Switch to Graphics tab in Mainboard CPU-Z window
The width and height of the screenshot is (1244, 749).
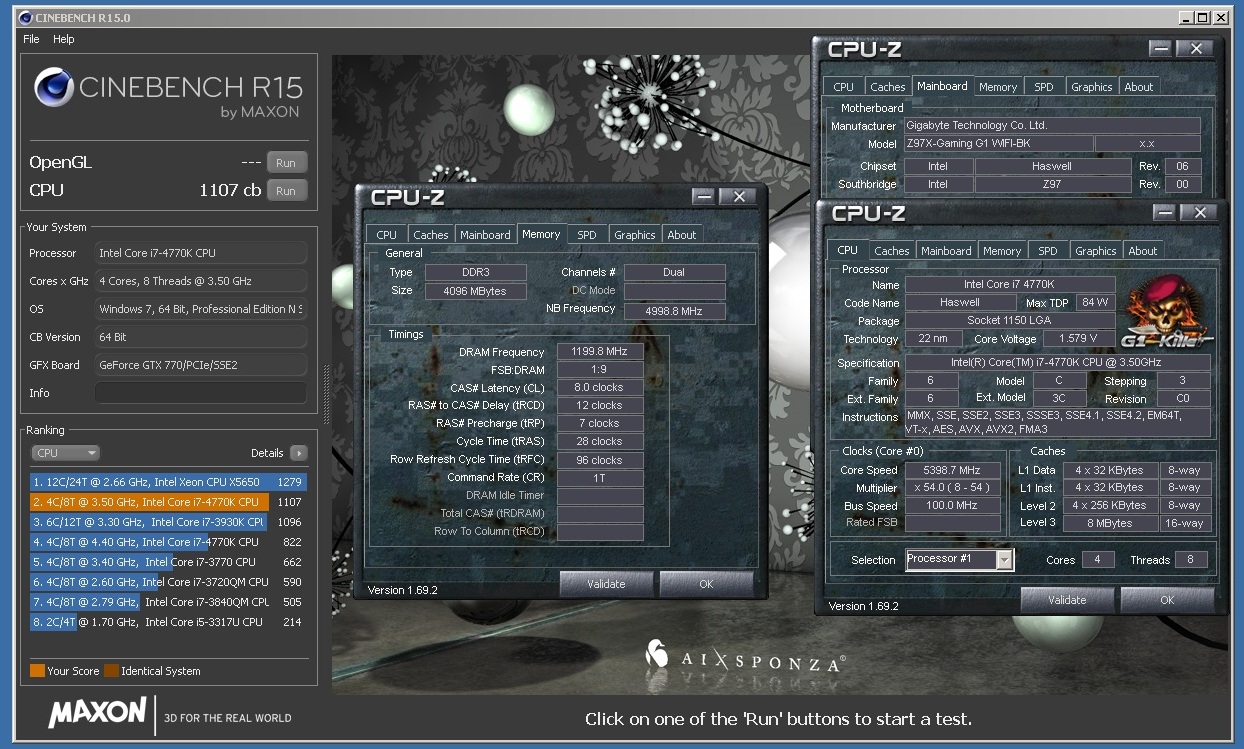tap(1092, 87)
